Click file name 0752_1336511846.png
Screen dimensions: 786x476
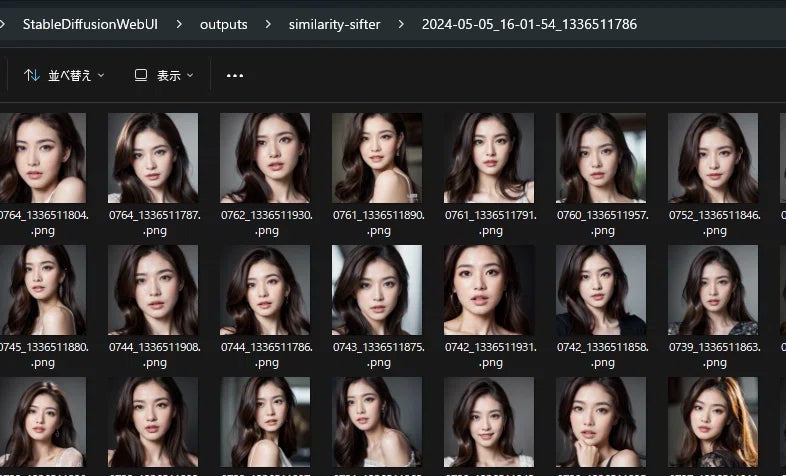coord(715,223)
